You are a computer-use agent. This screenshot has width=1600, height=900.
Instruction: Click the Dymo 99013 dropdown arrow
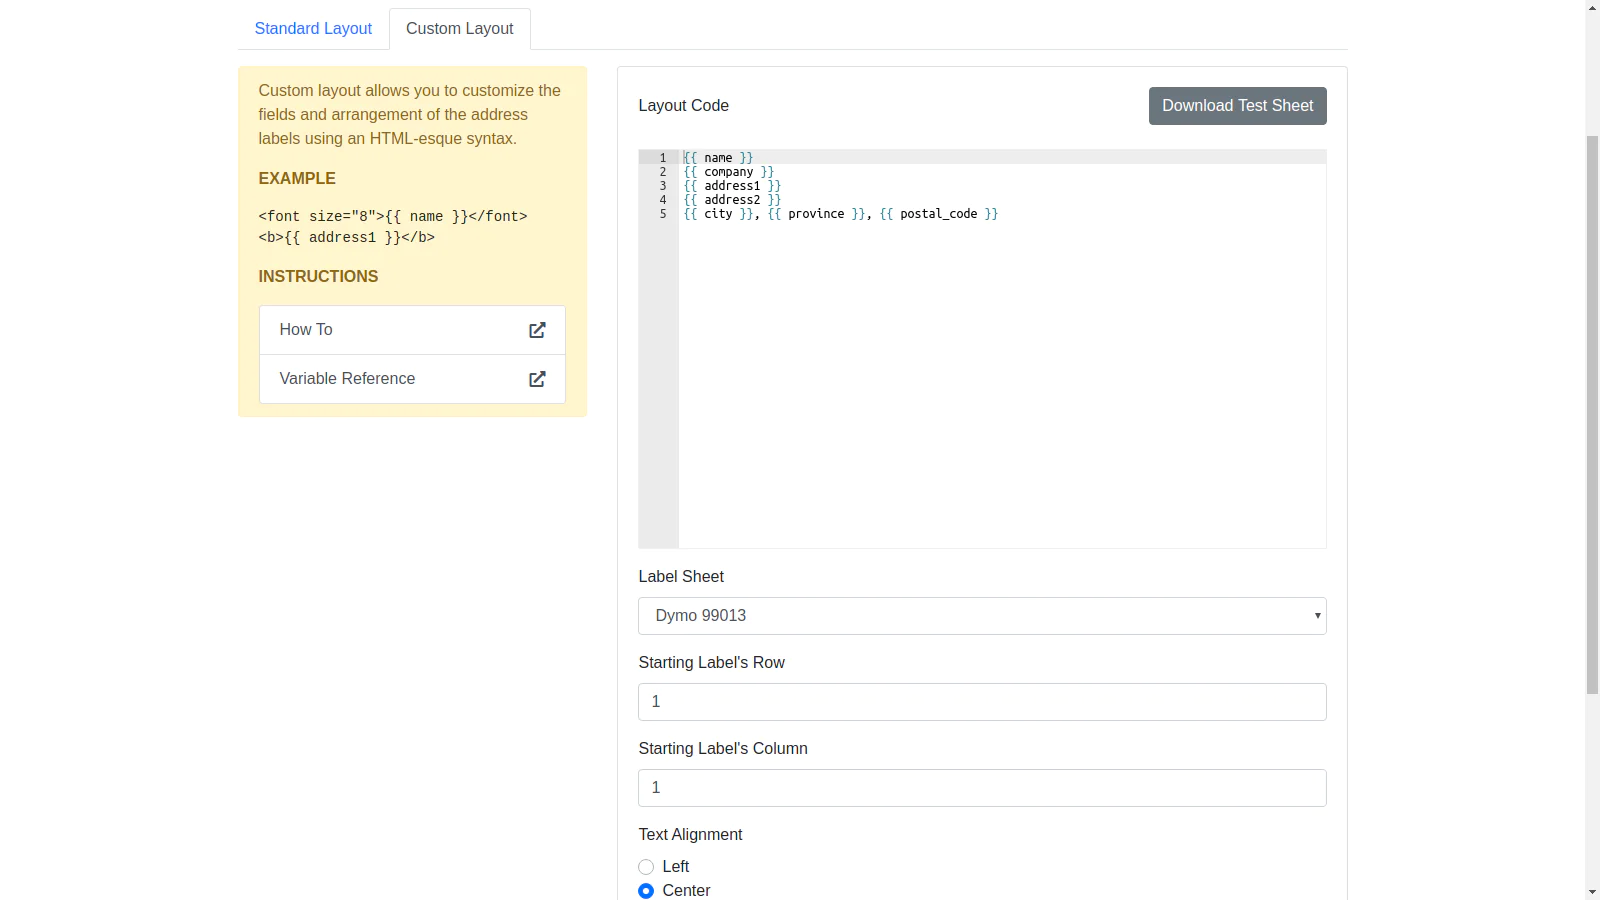coord(1317,616)
